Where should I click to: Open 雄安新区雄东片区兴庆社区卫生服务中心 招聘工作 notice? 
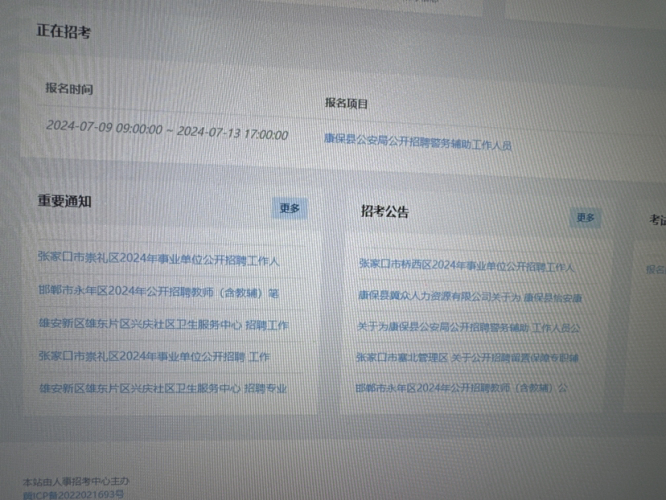[163, 325]
